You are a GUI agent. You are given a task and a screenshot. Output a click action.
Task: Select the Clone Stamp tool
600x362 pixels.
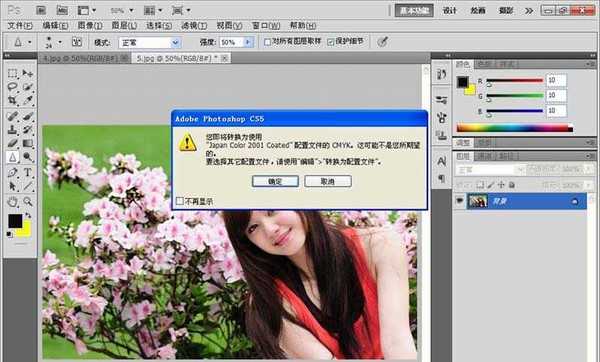click(12, 130)
